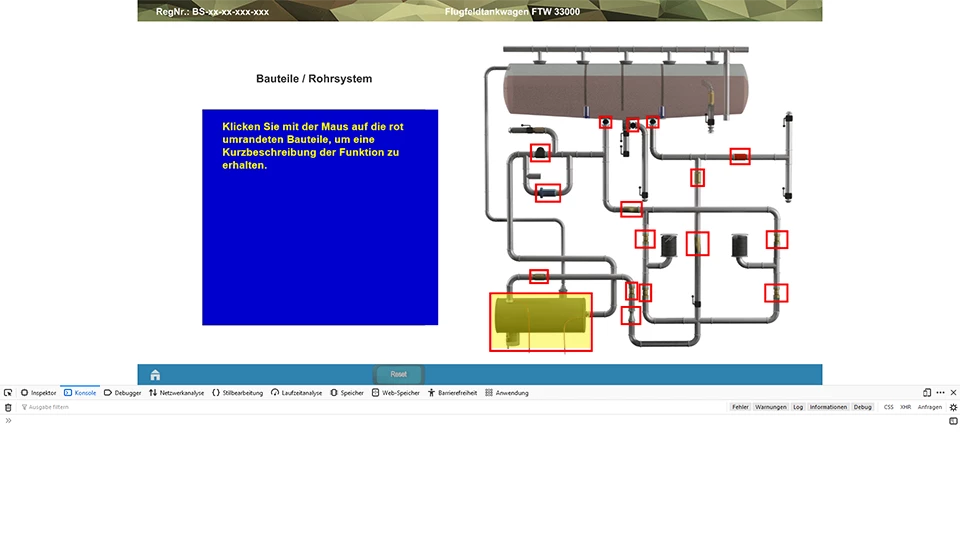Image resolution: width=960 pixels, height=540 pixels.
Task: Toggle the Log console filter
Action: pos(798,407)
